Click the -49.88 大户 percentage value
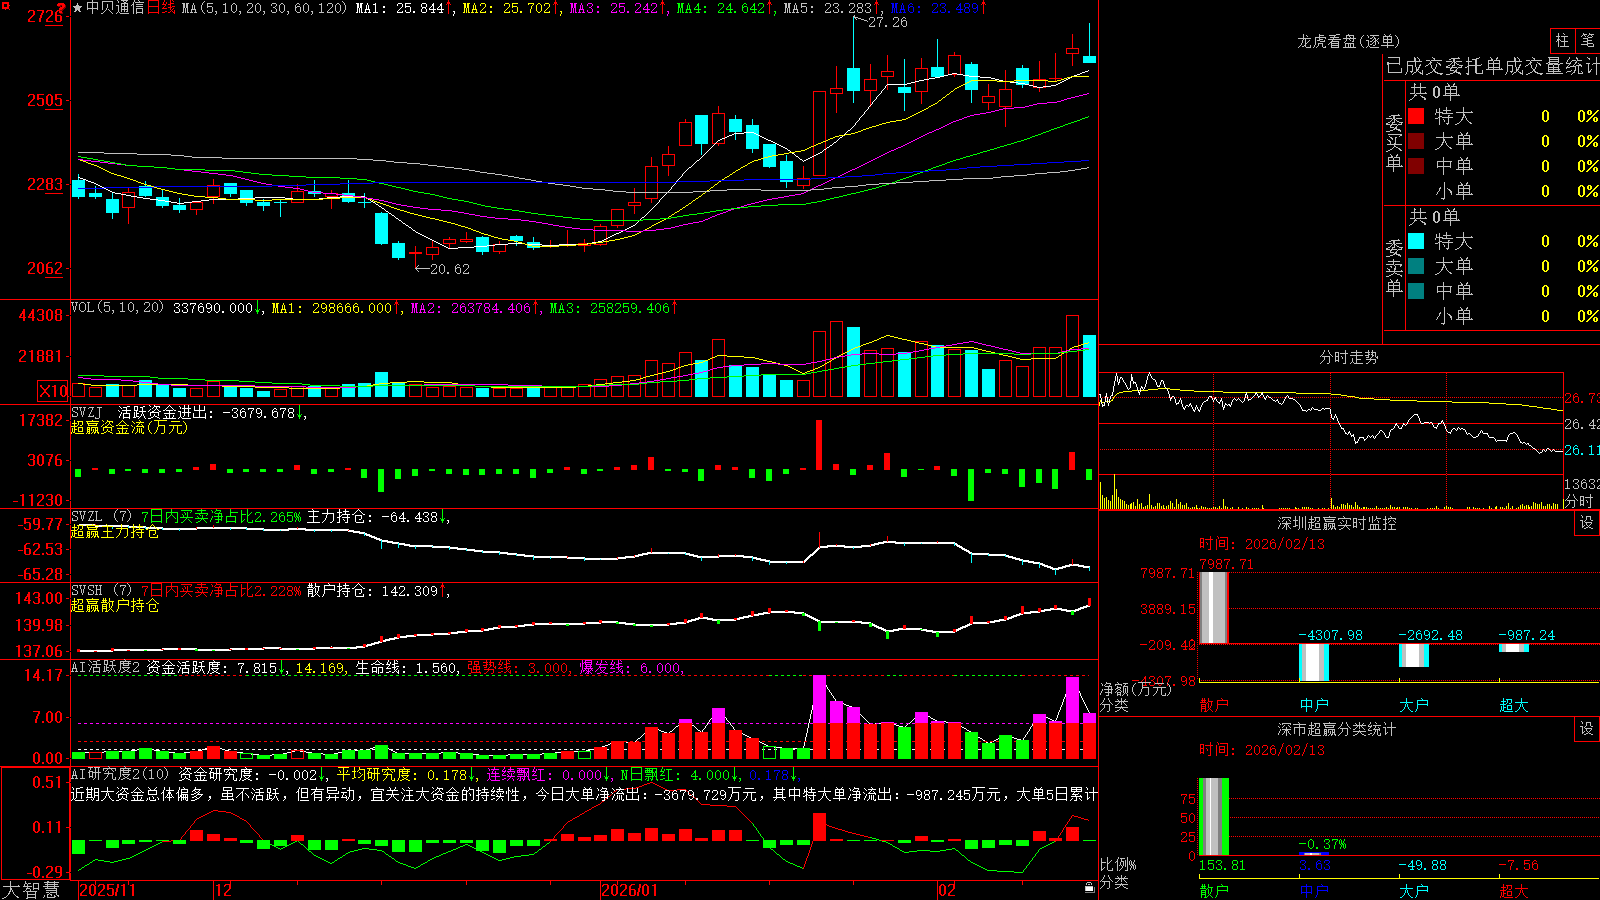The height and width of the screenshot is (900, 1600). point(1422,865)
